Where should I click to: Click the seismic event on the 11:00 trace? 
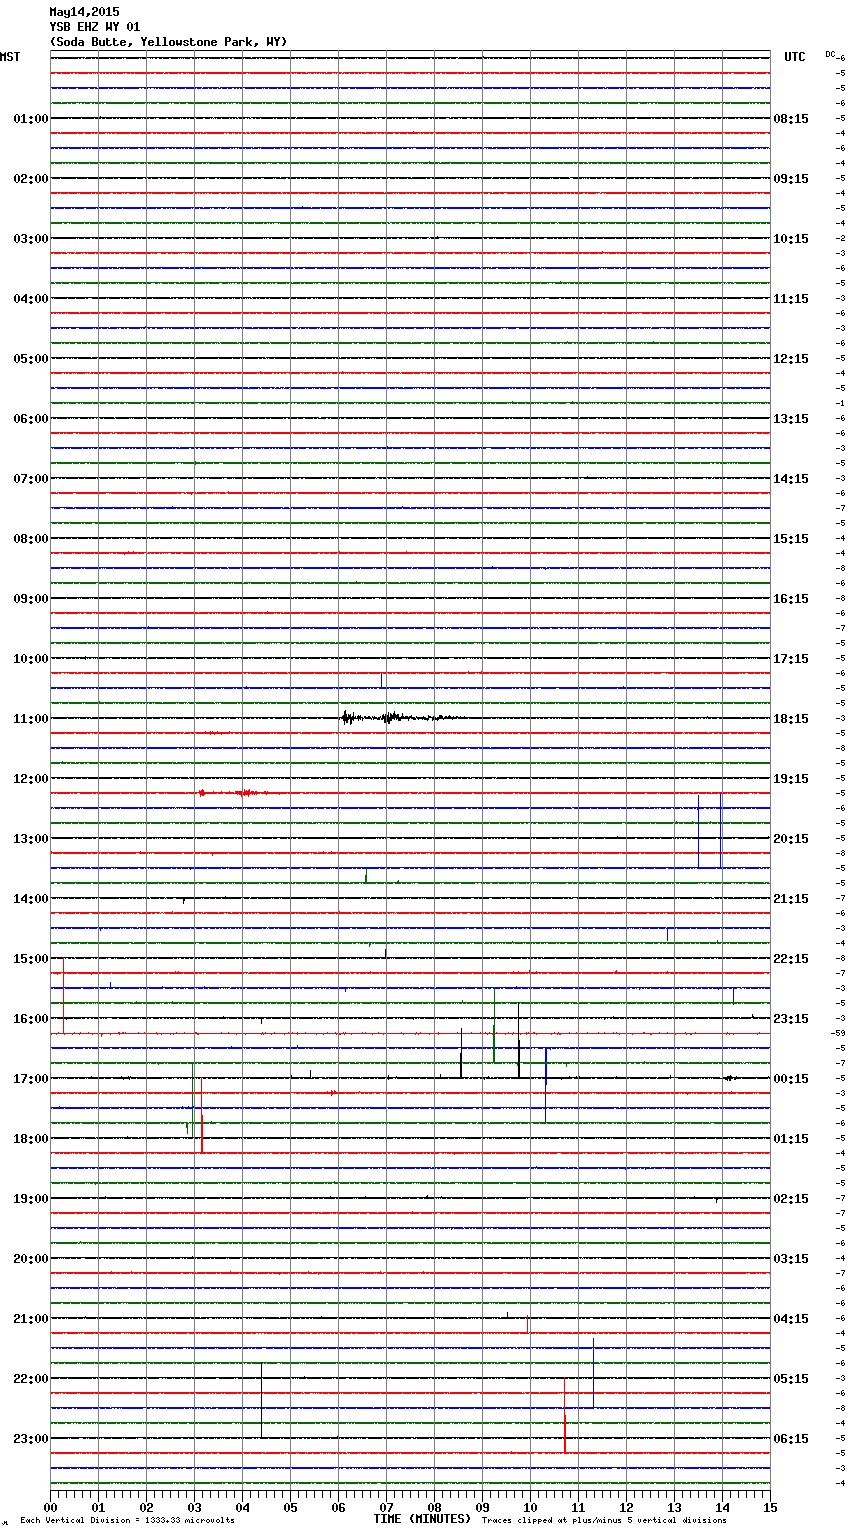400,717
